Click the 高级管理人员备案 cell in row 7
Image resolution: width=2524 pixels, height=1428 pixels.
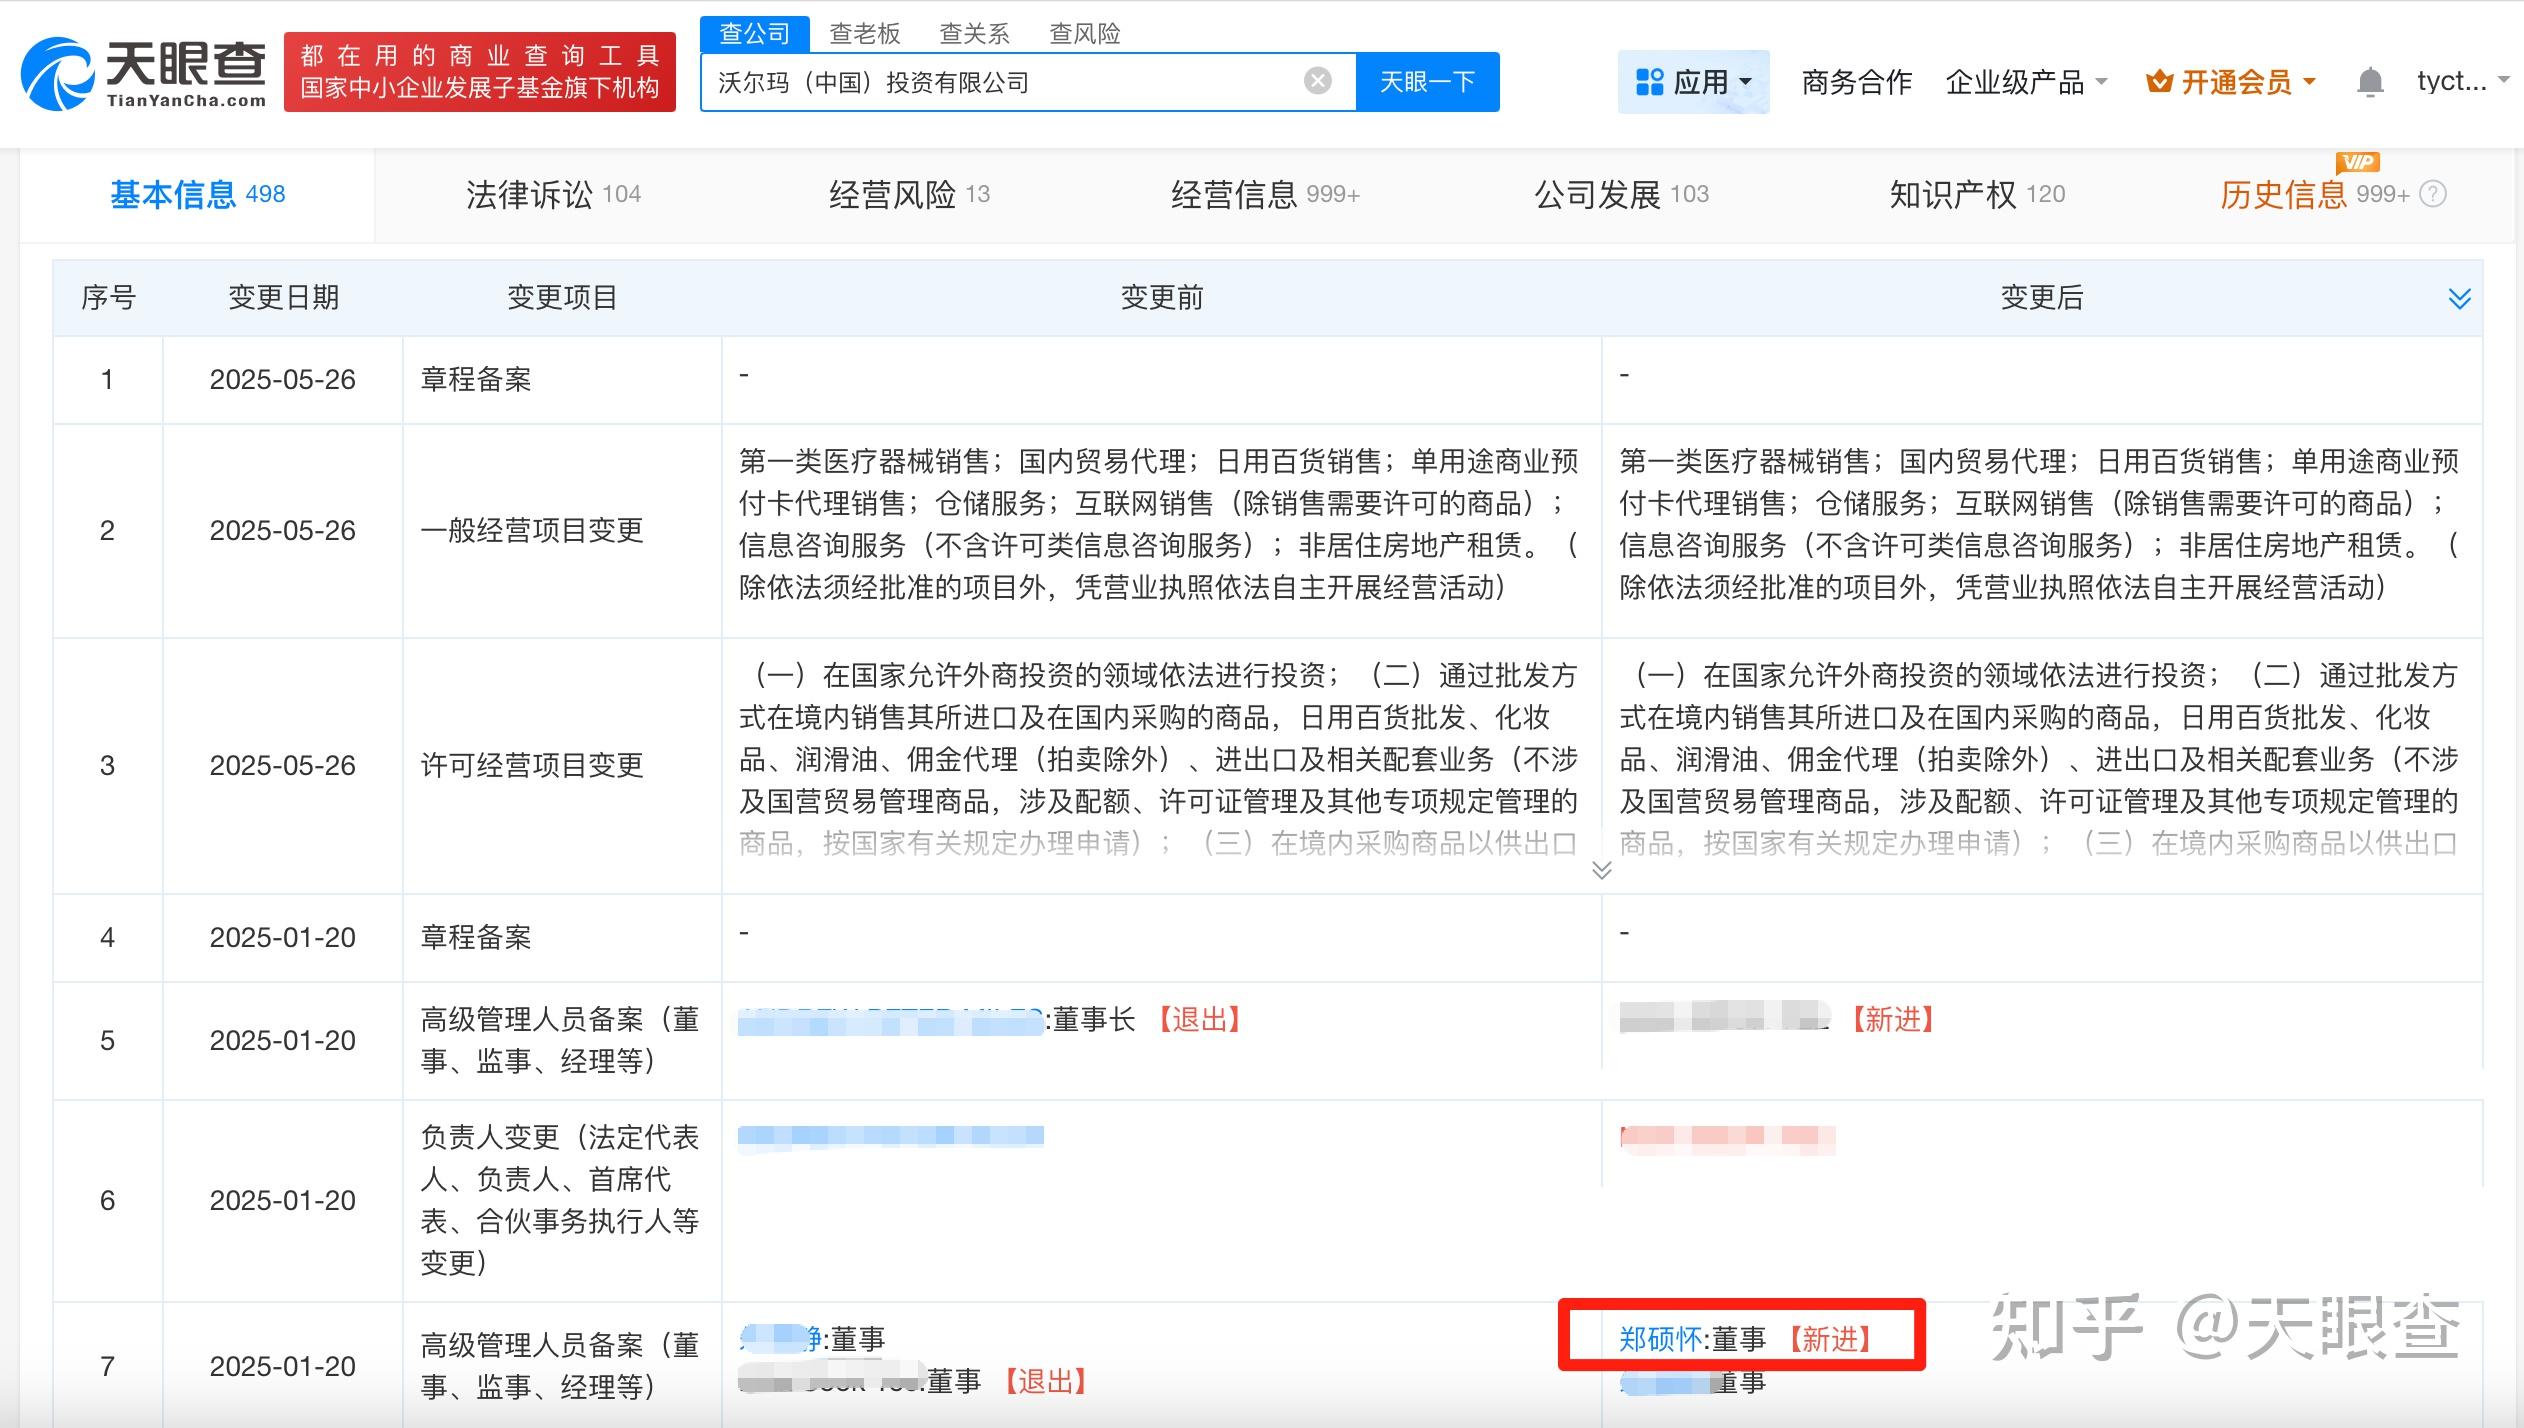560,1366
